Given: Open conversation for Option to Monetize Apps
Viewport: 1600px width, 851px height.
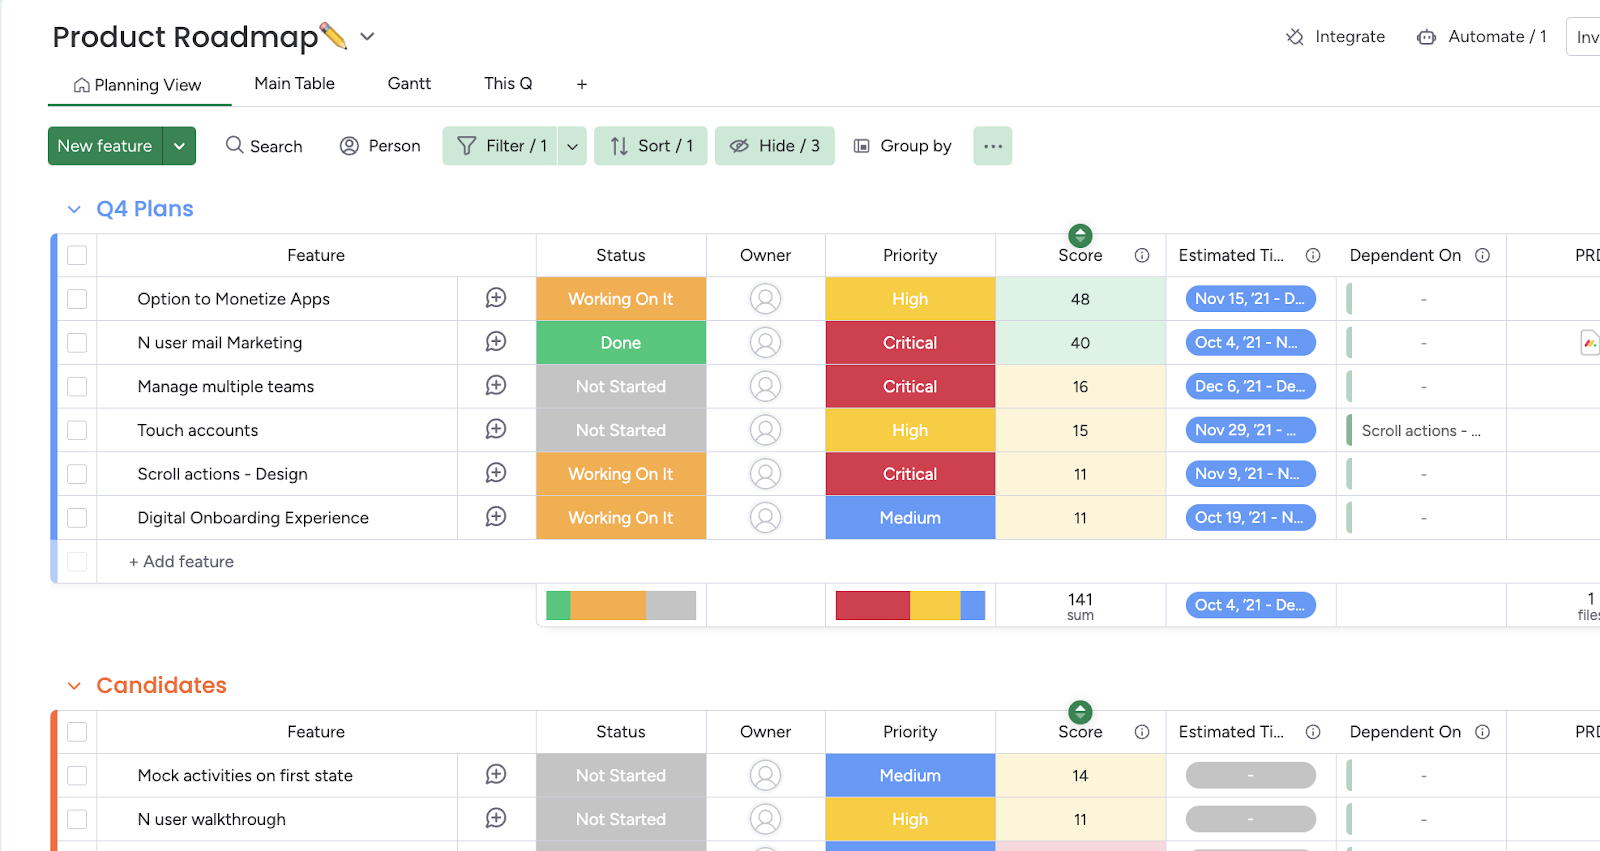Looking at the screenshot, I should [496, 298].
